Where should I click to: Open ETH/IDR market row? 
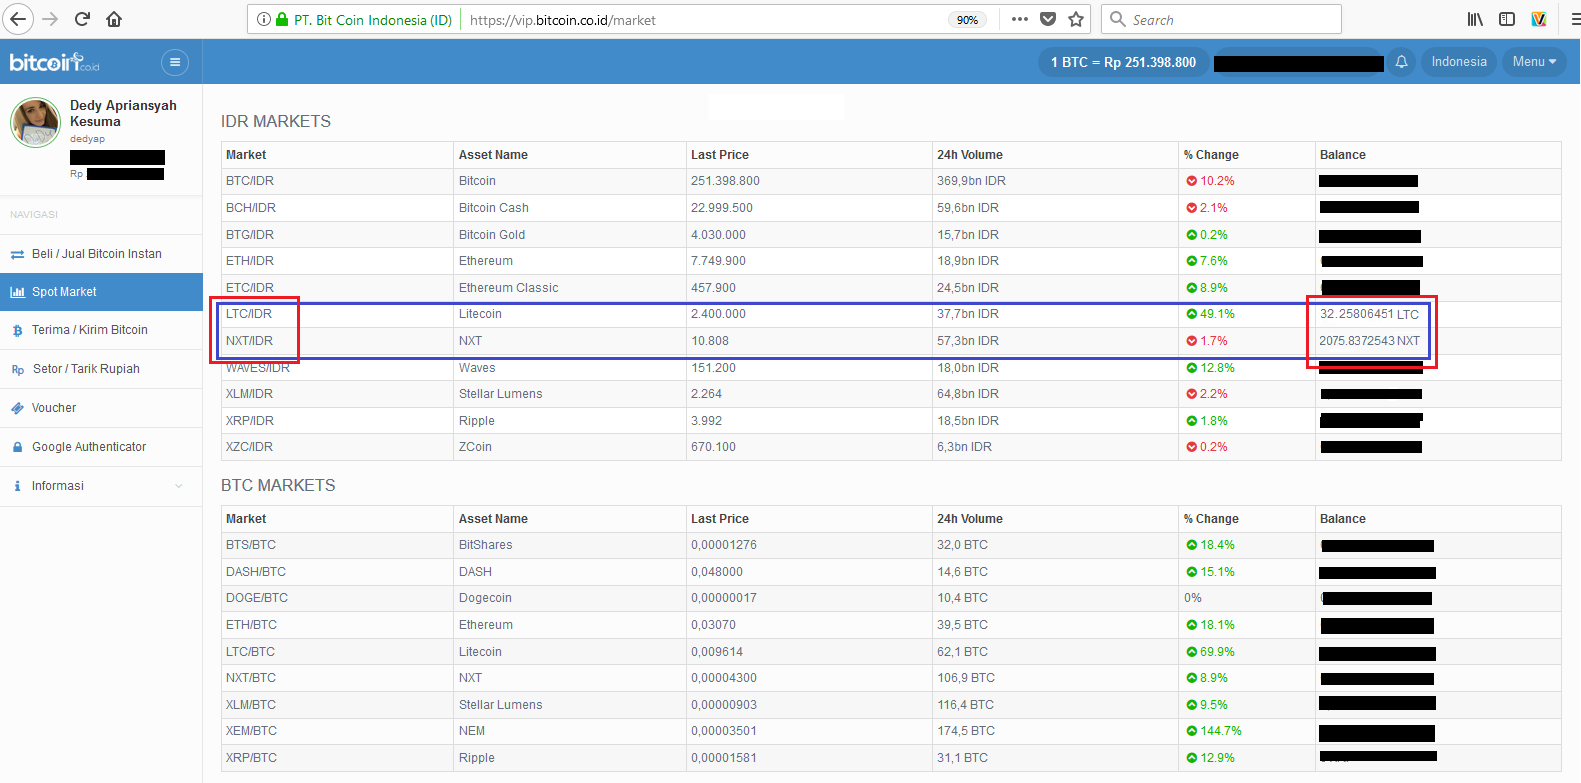coord(890,261)
